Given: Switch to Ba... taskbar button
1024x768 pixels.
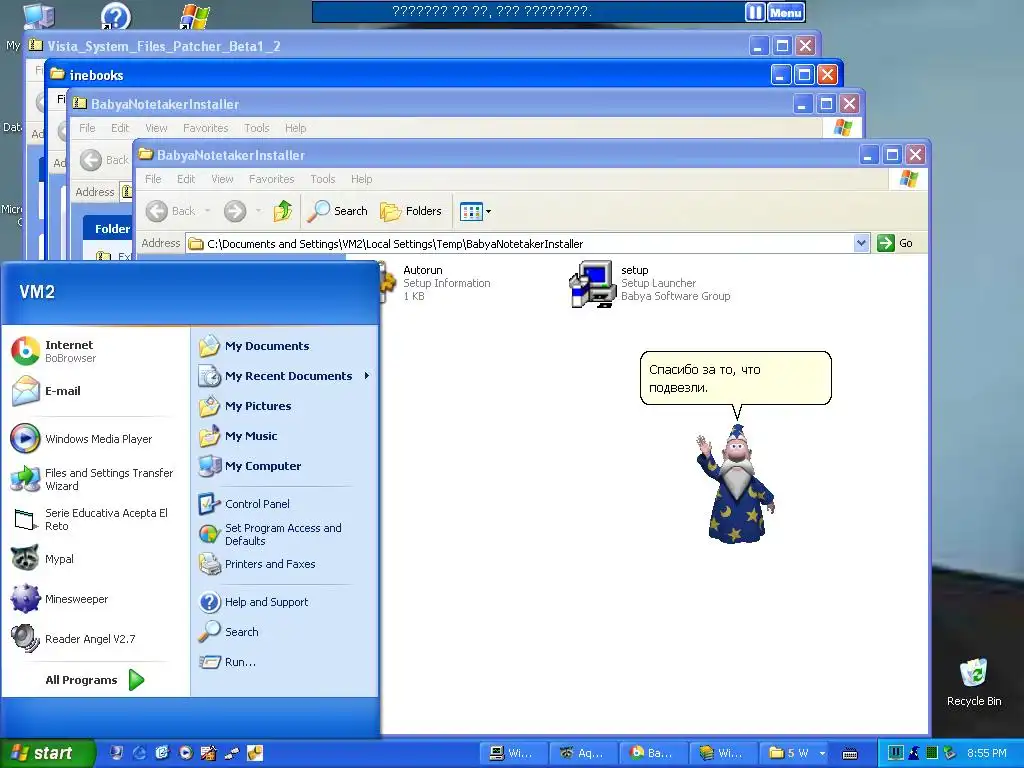Looking at the screenshot, I should (x=653, y=753).
